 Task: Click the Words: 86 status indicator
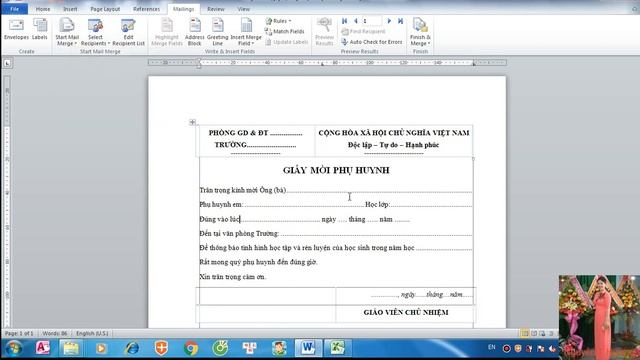[55, 333]
